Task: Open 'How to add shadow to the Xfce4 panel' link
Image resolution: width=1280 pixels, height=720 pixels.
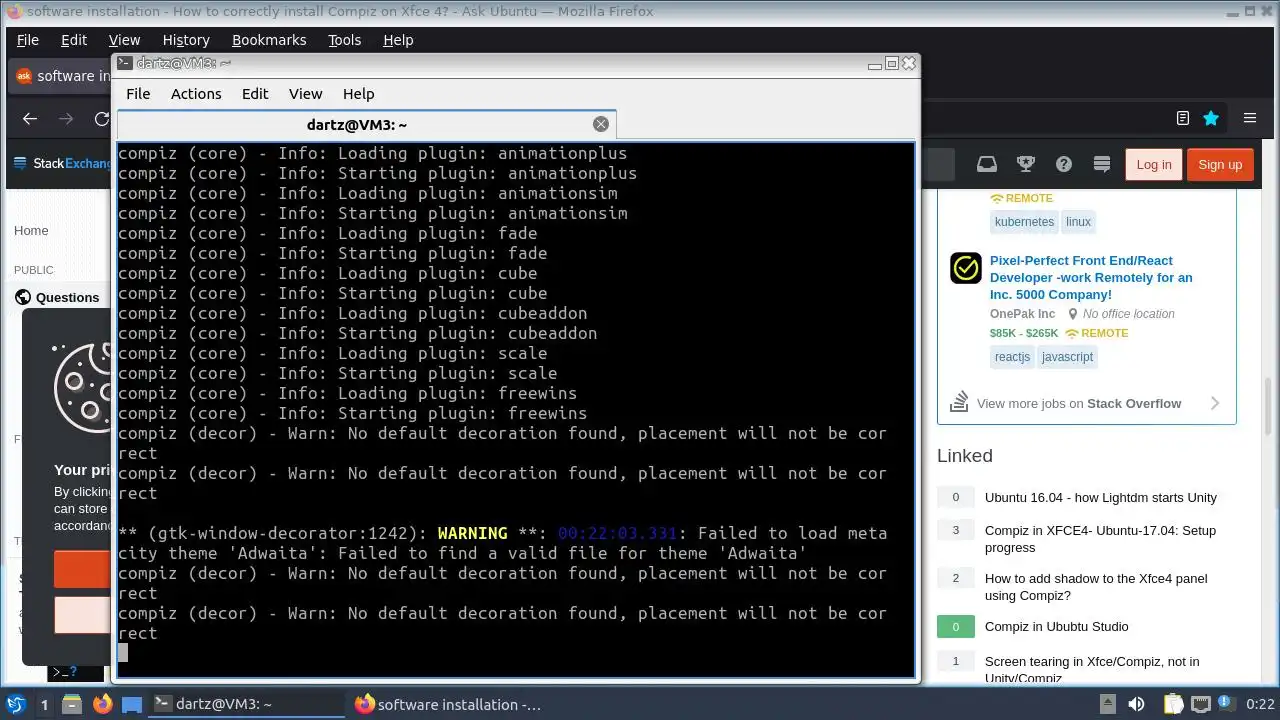Action: [1096, 587]
